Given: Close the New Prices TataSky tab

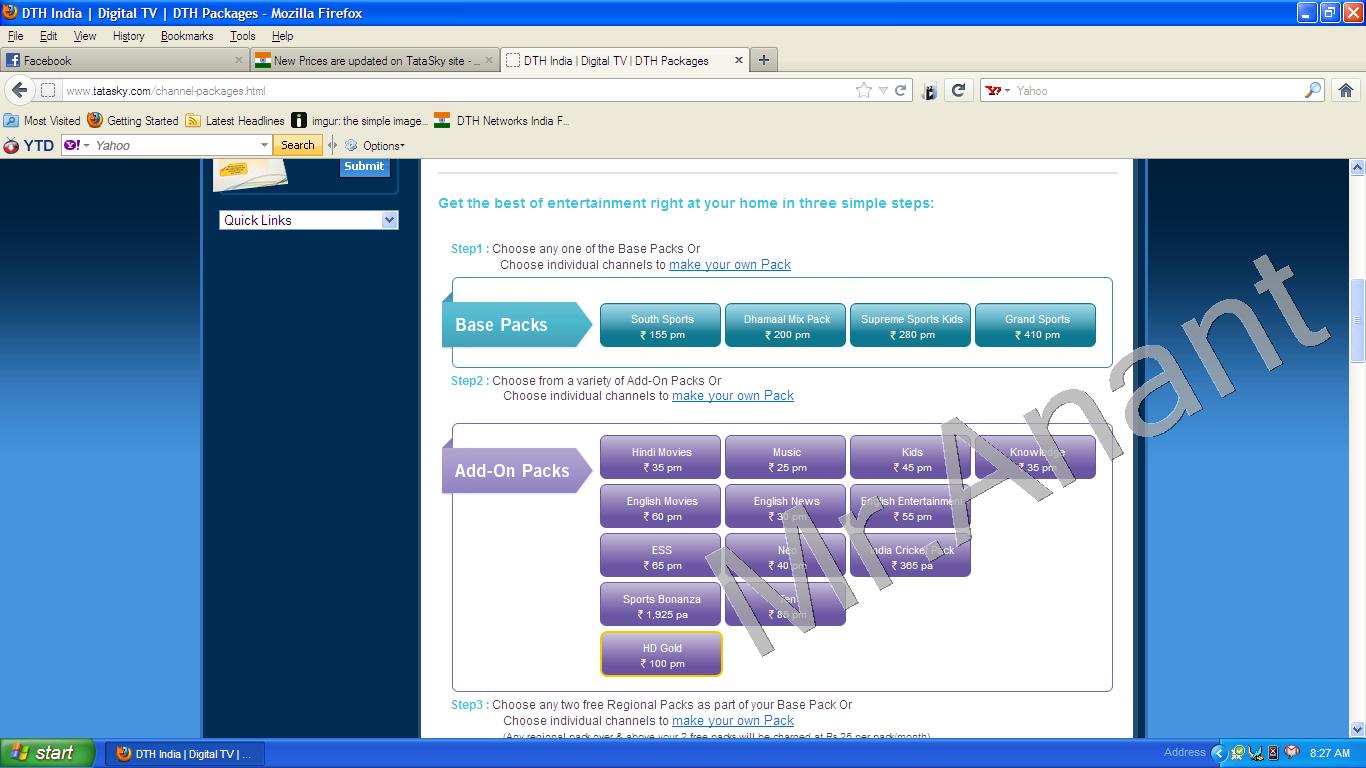Looking at the screenshot, I should click(x=489, y=60).
